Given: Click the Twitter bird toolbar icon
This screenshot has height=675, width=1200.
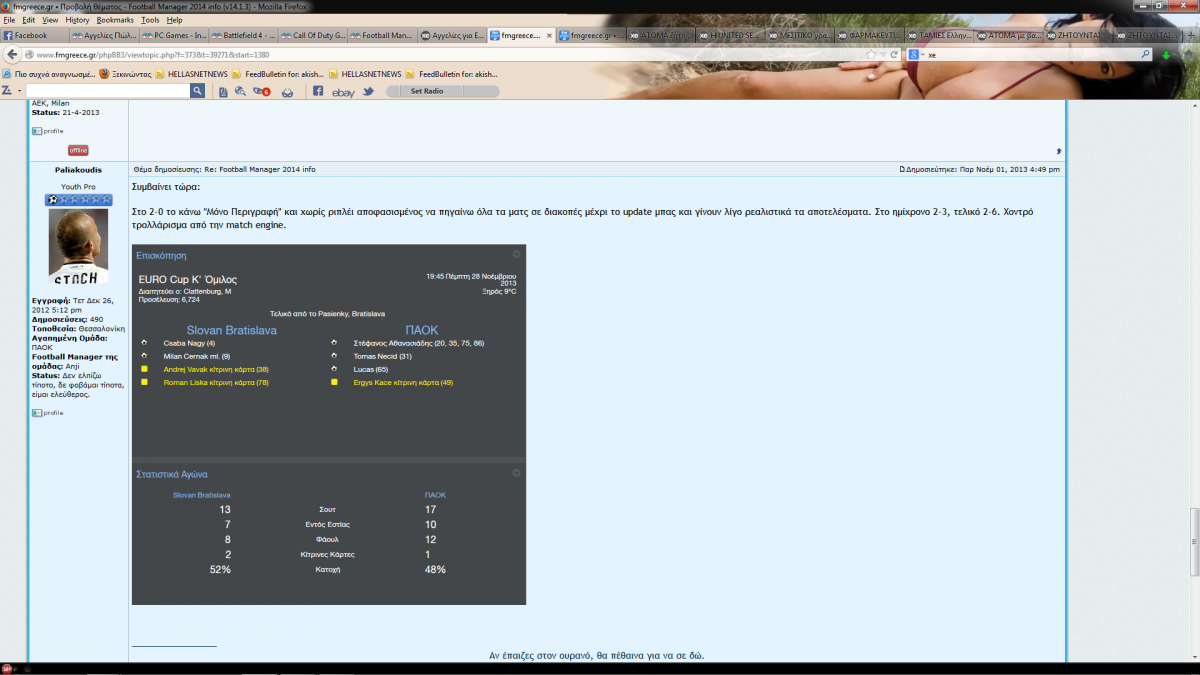Looking at the screenshot, I should 368,91.
